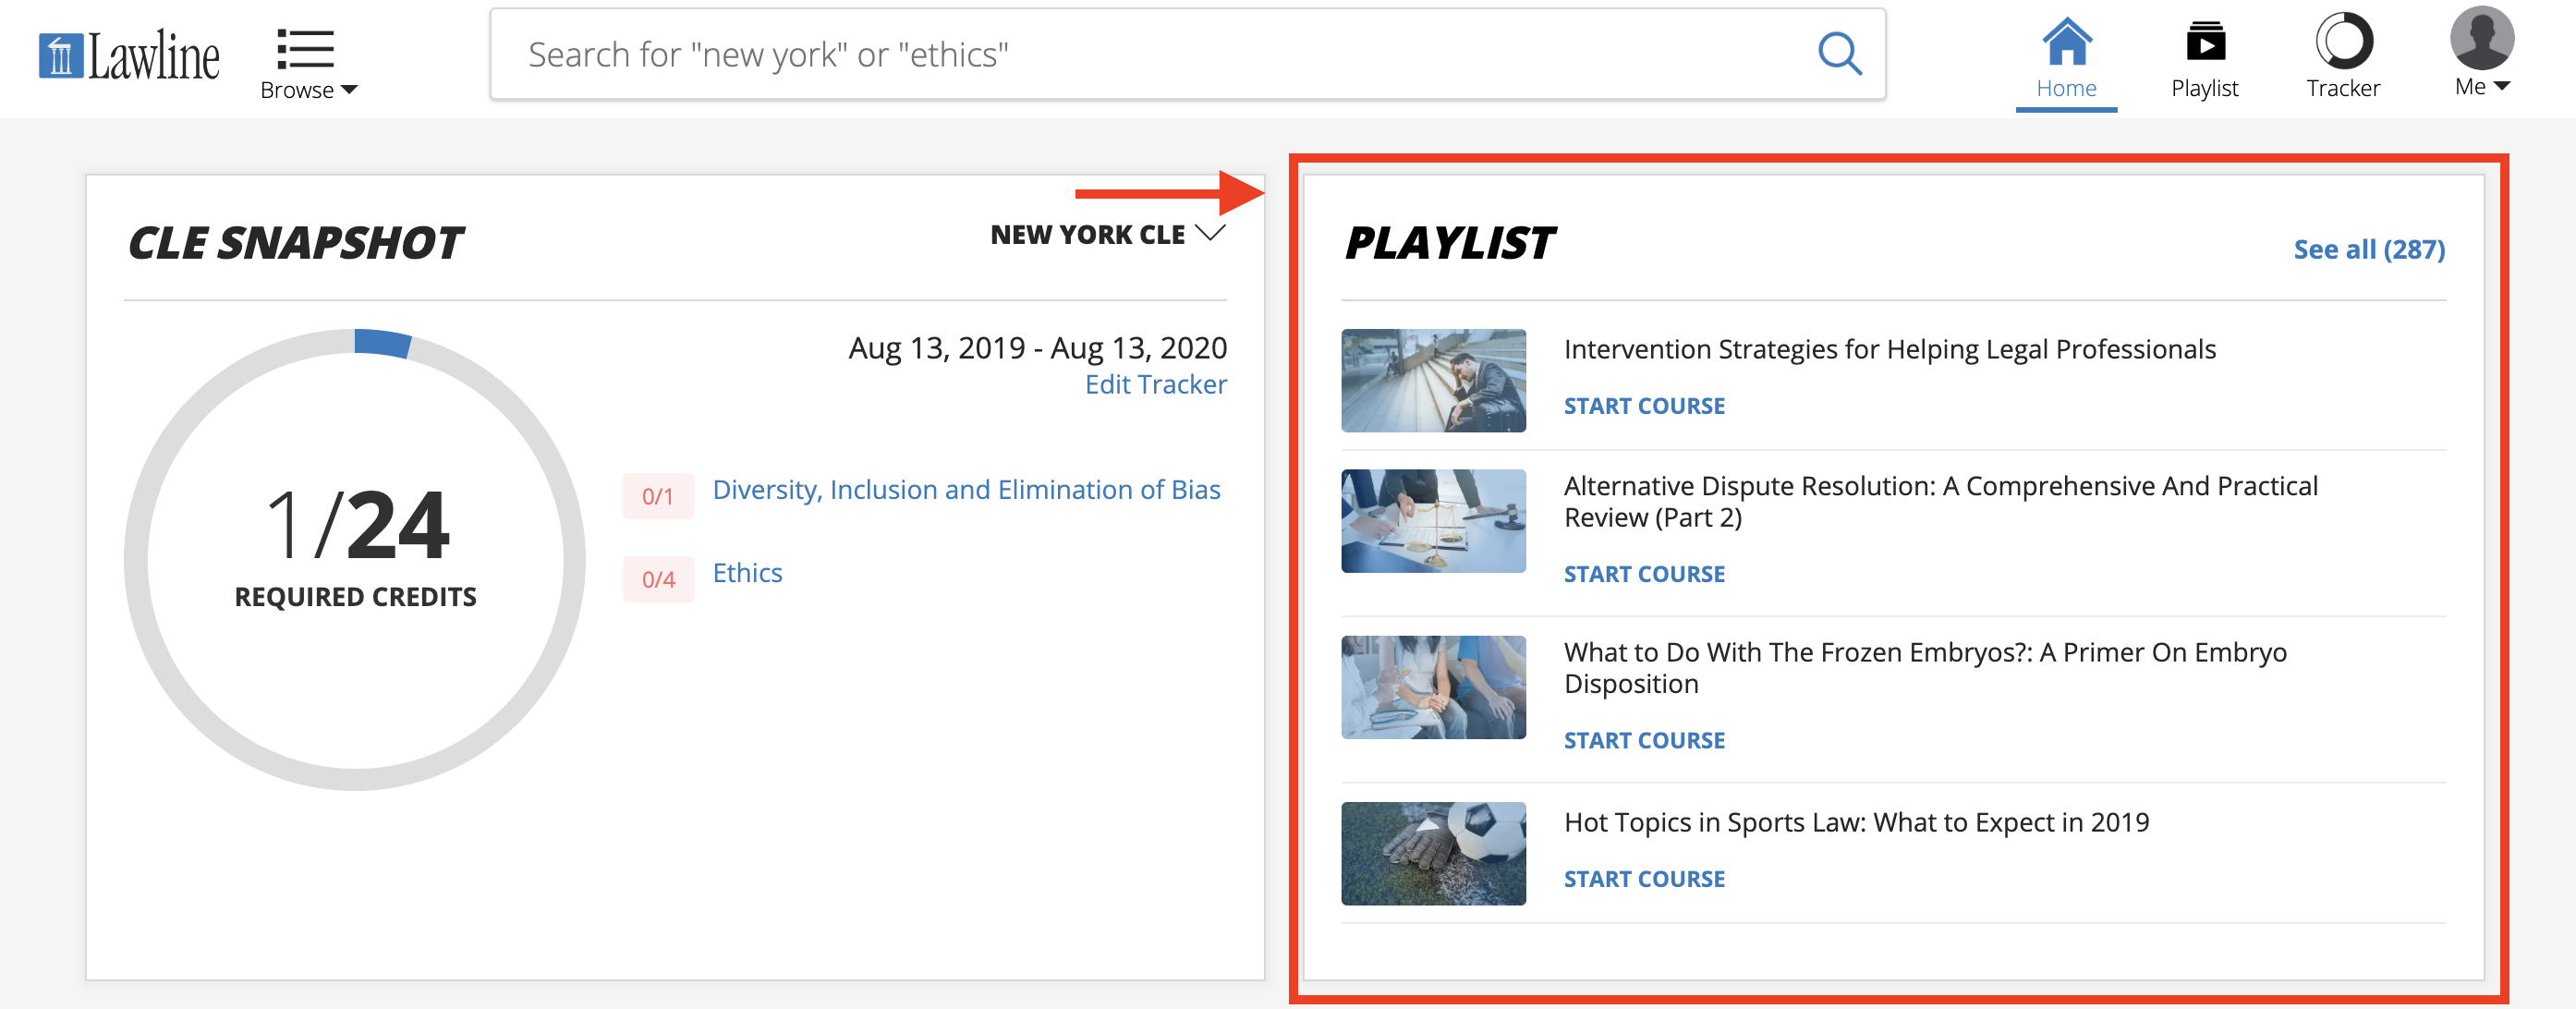Click the search input field
This screenshot has height=1009, width=2576.
point(1187,54)
